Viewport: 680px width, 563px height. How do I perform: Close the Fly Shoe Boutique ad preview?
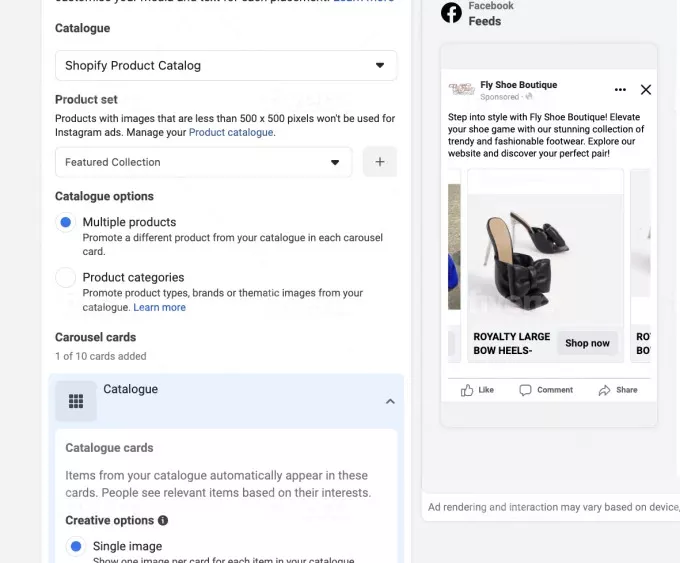(x=646, y=90)
